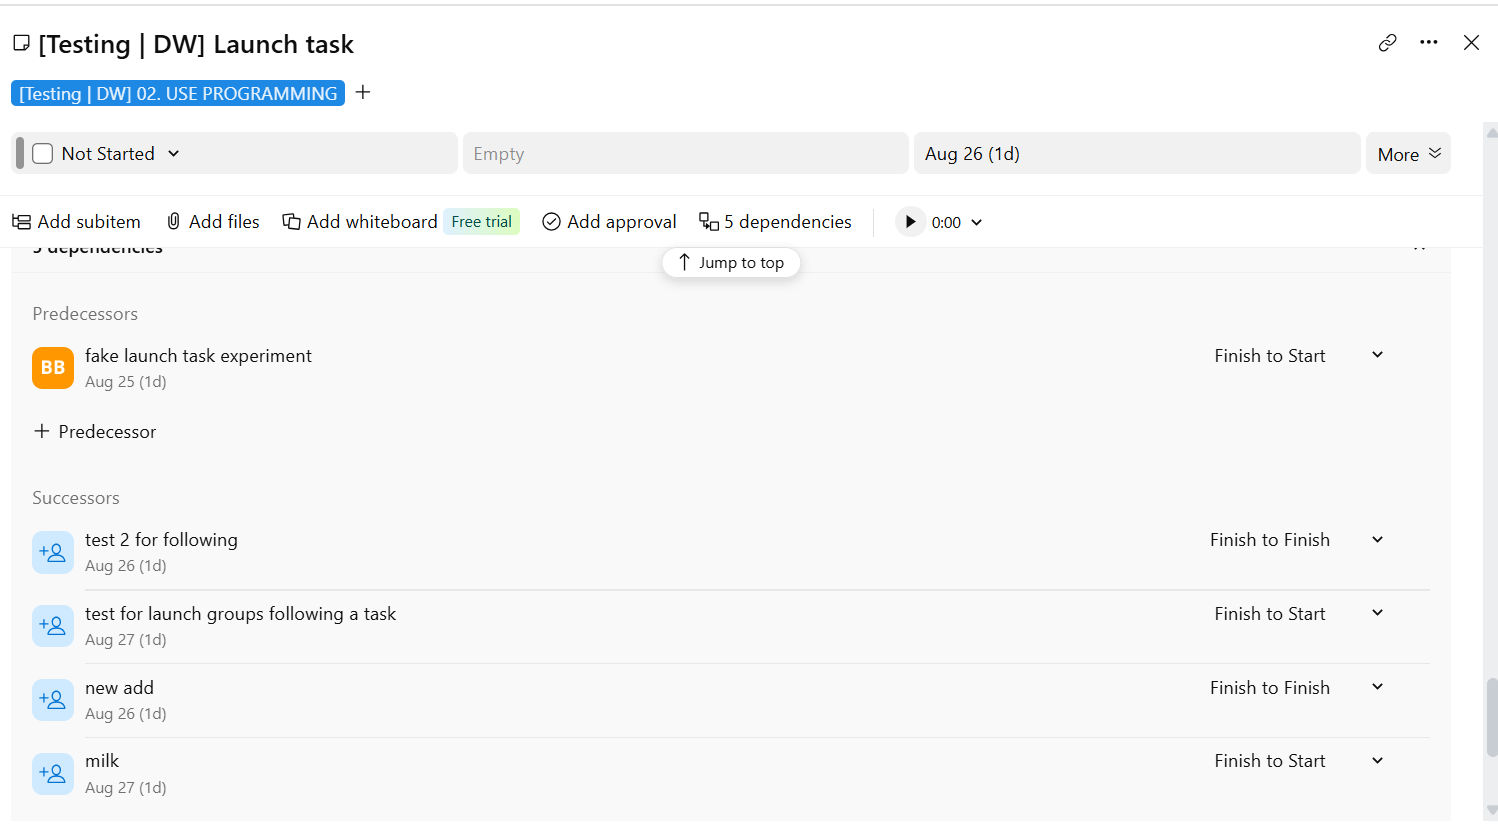Image resolution: width=1498 pixels, height=825 pixels.
Task: Click Add approval
Action: point(609,222)
